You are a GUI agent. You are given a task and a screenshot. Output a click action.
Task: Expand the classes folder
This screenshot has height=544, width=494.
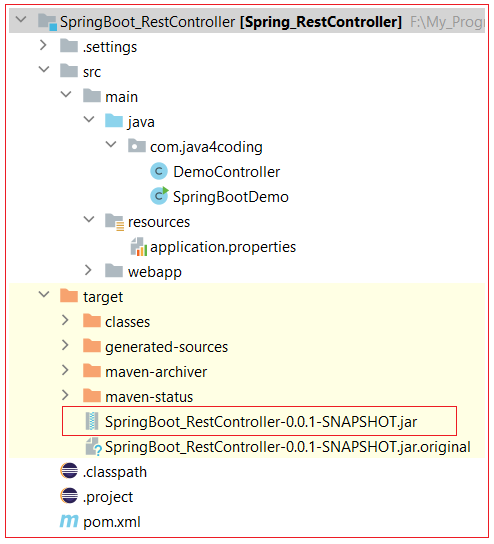tap(65, 320)
